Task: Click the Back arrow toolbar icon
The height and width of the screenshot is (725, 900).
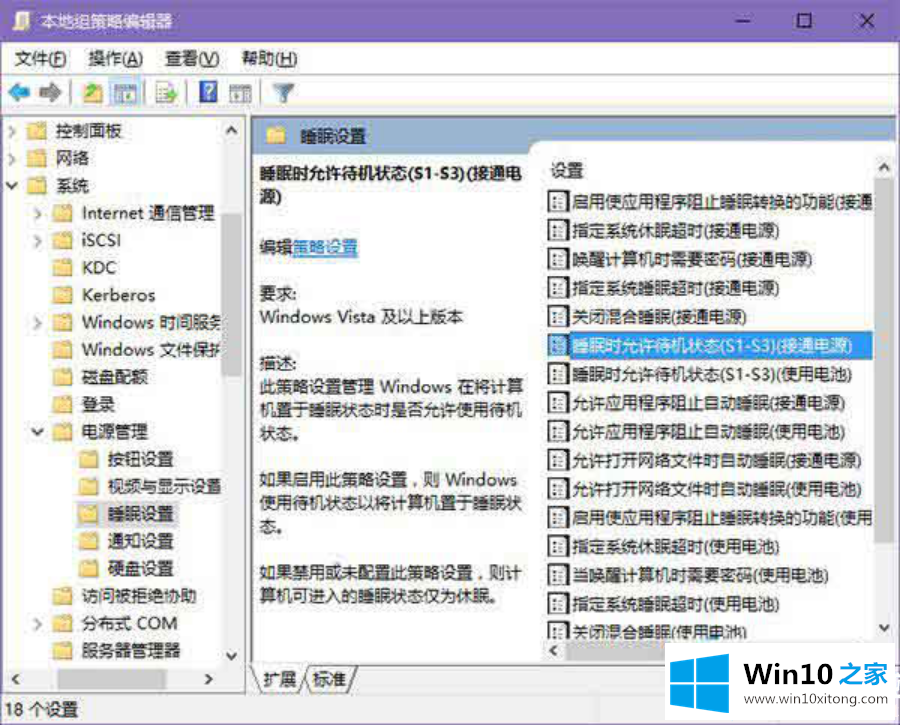Action: pos(20,92)
